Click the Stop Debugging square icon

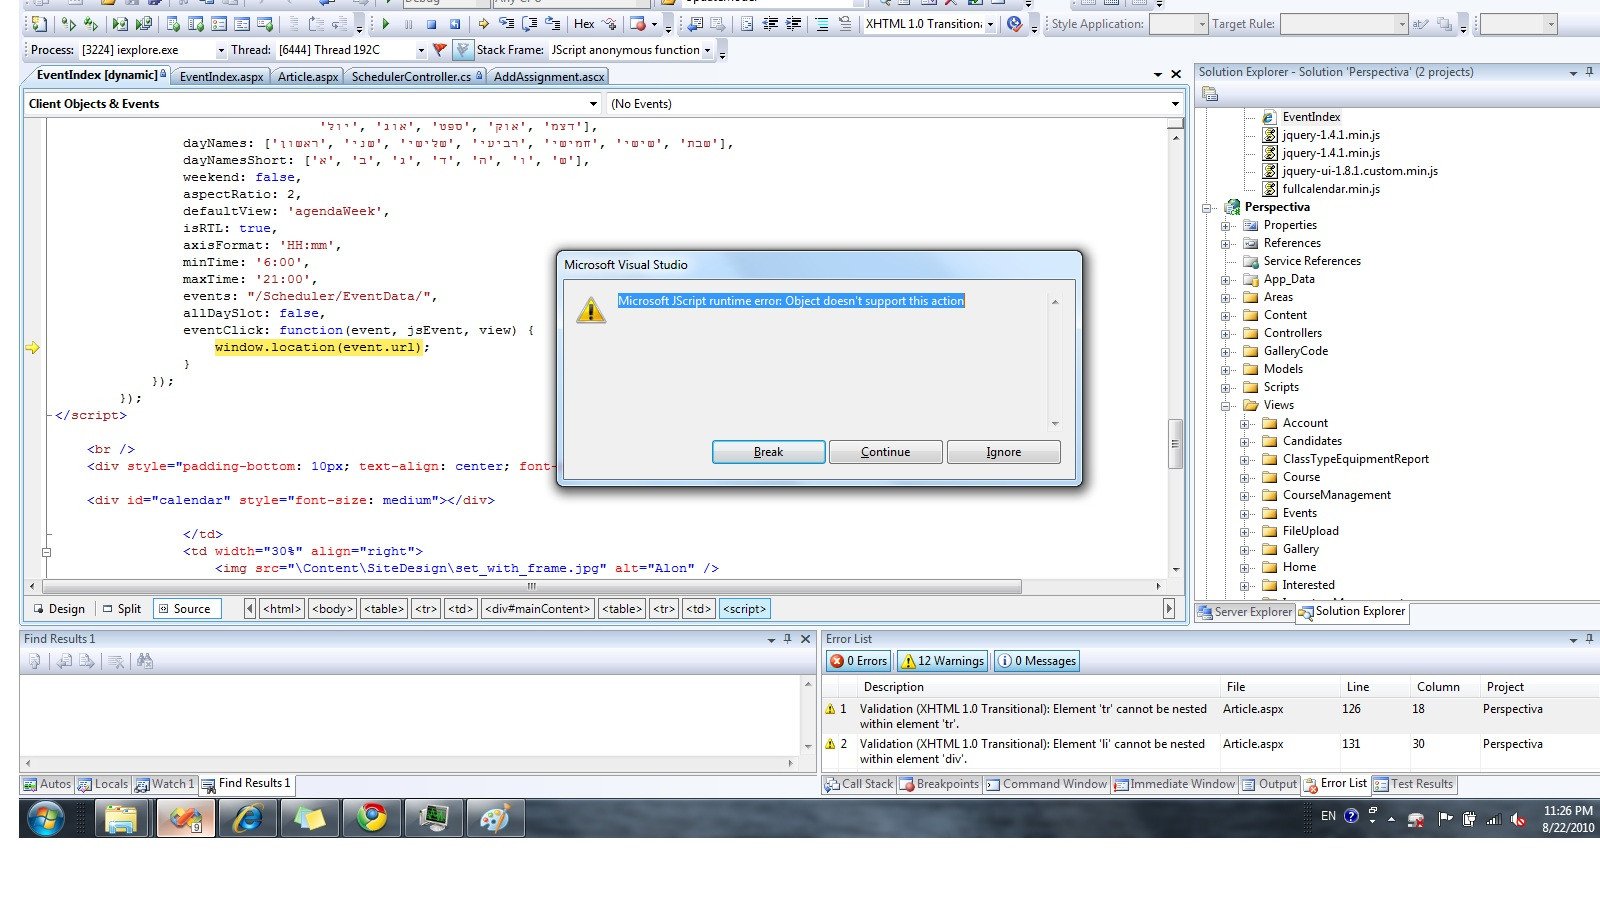click(x=432, y=24)
